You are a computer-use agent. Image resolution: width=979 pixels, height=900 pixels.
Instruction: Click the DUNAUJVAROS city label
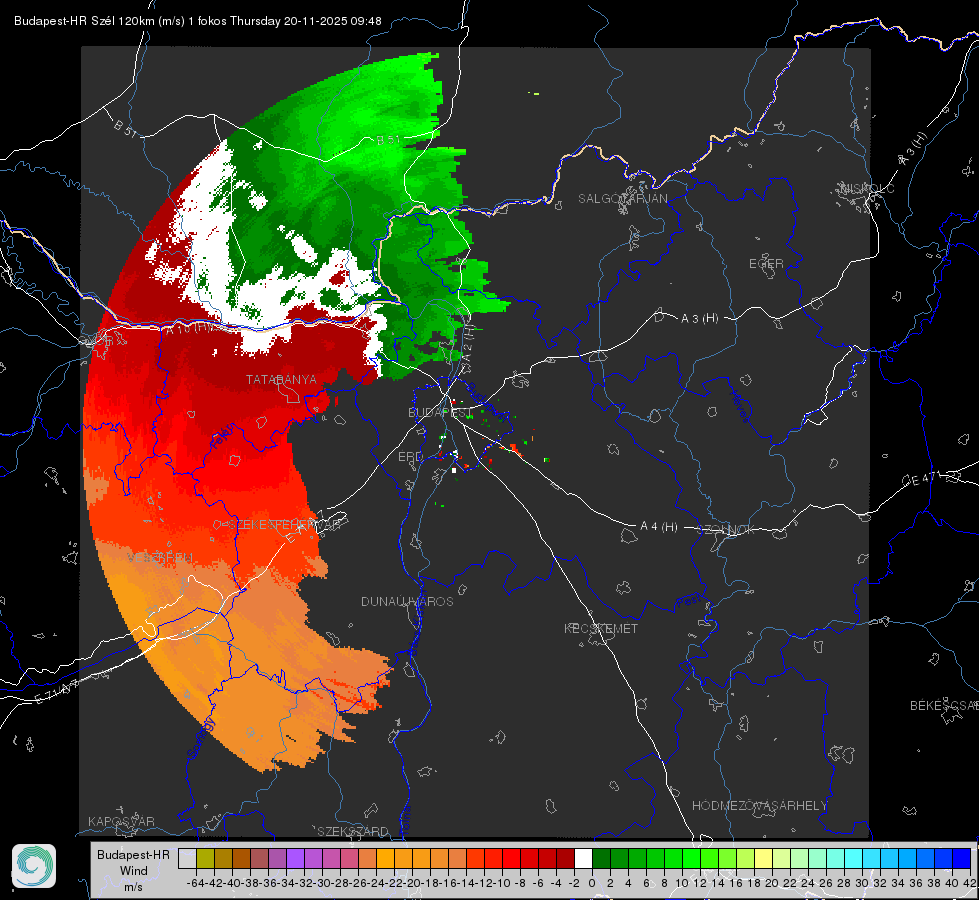click(407, 601)
